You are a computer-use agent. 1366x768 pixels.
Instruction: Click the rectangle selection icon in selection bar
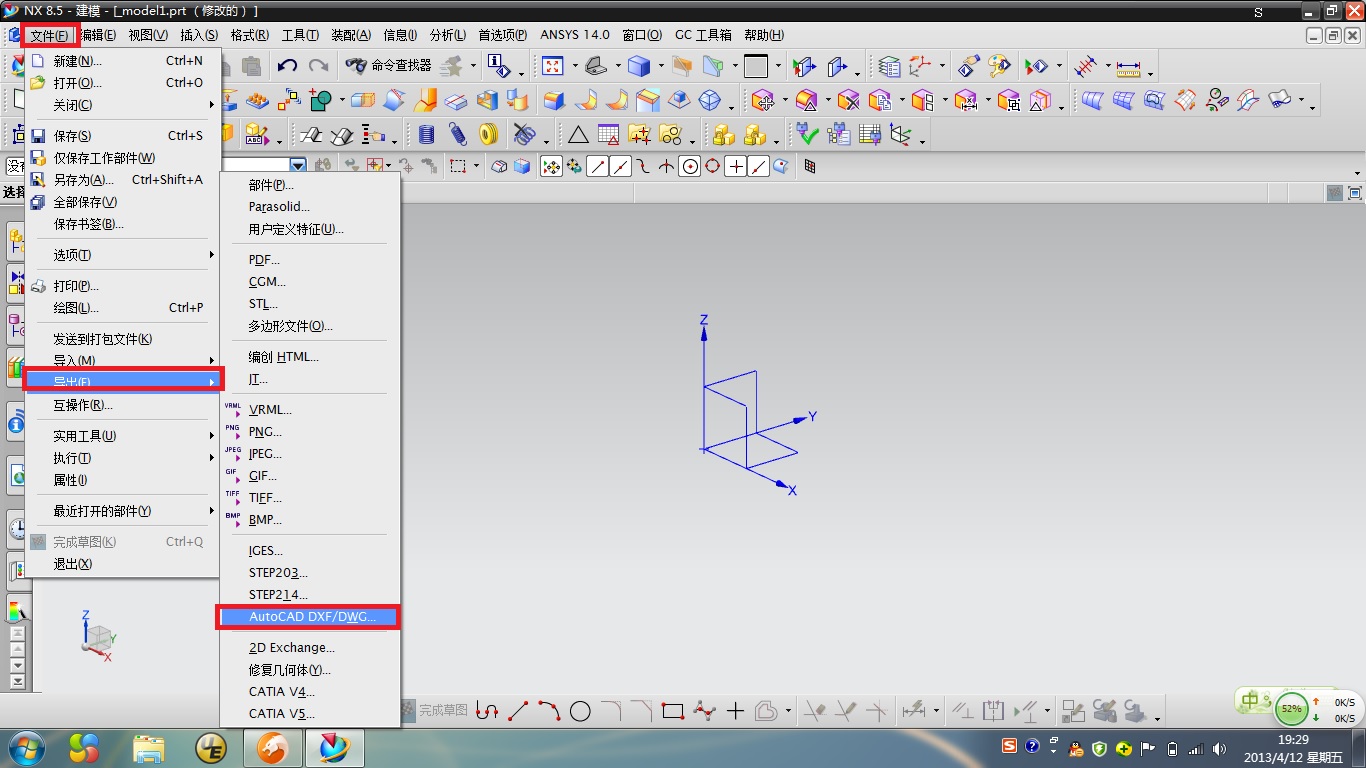pyautogui.click(x=458, y=167)
